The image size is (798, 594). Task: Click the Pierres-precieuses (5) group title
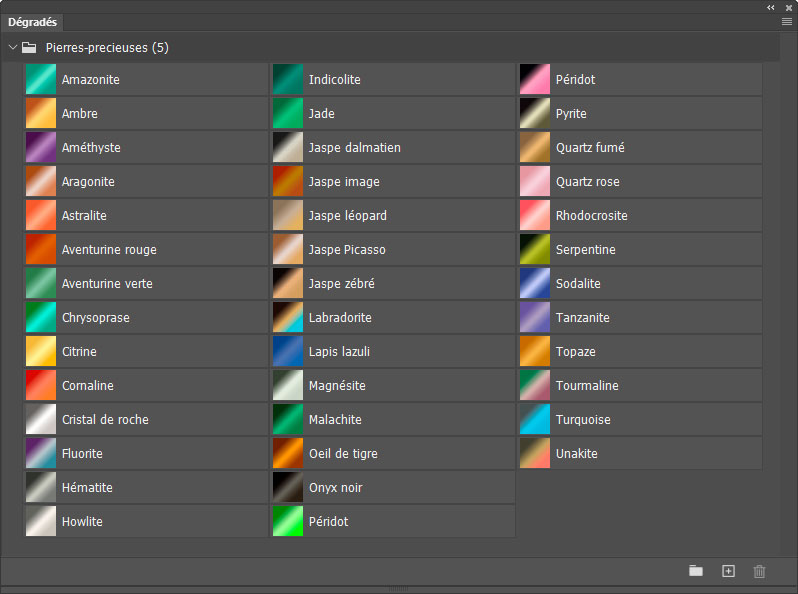(x=107, y=47)
